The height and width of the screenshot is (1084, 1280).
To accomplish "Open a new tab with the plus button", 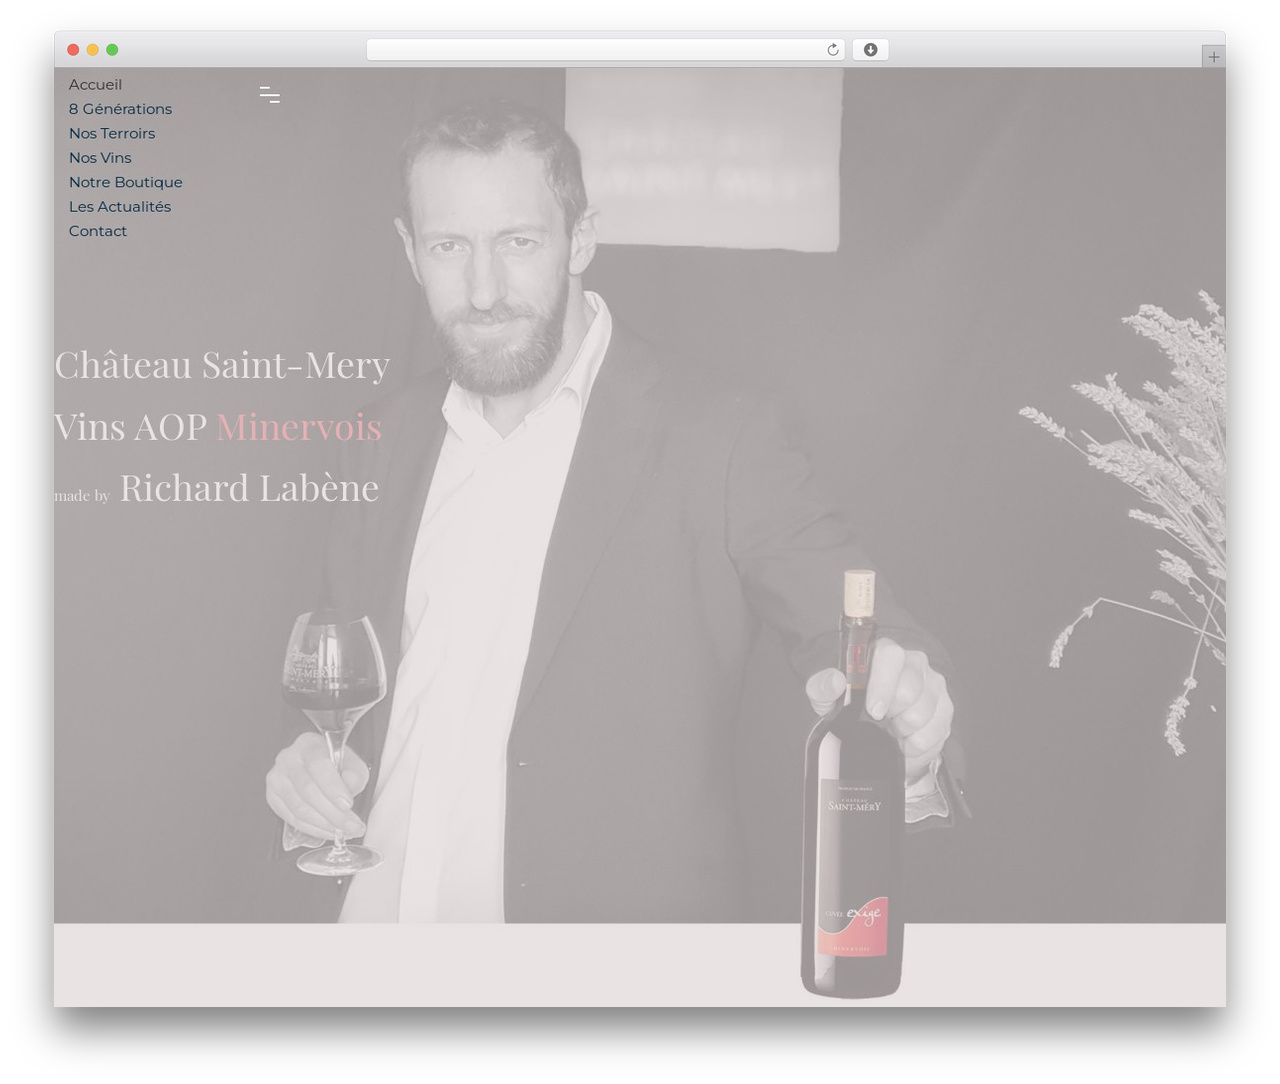I will point(1213,57).
